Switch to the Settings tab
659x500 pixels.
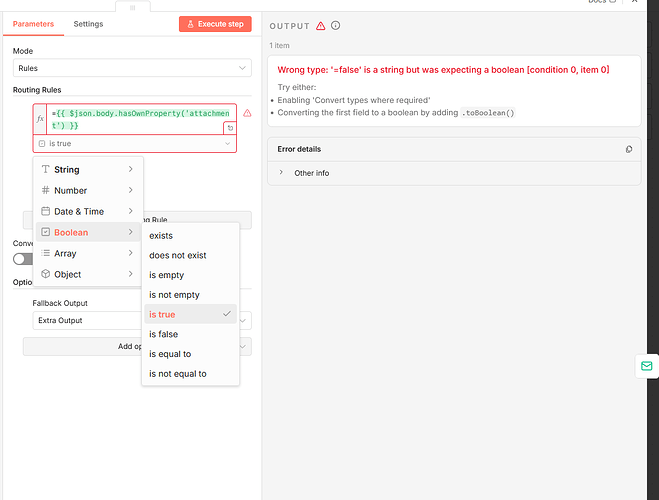point(88,24)
